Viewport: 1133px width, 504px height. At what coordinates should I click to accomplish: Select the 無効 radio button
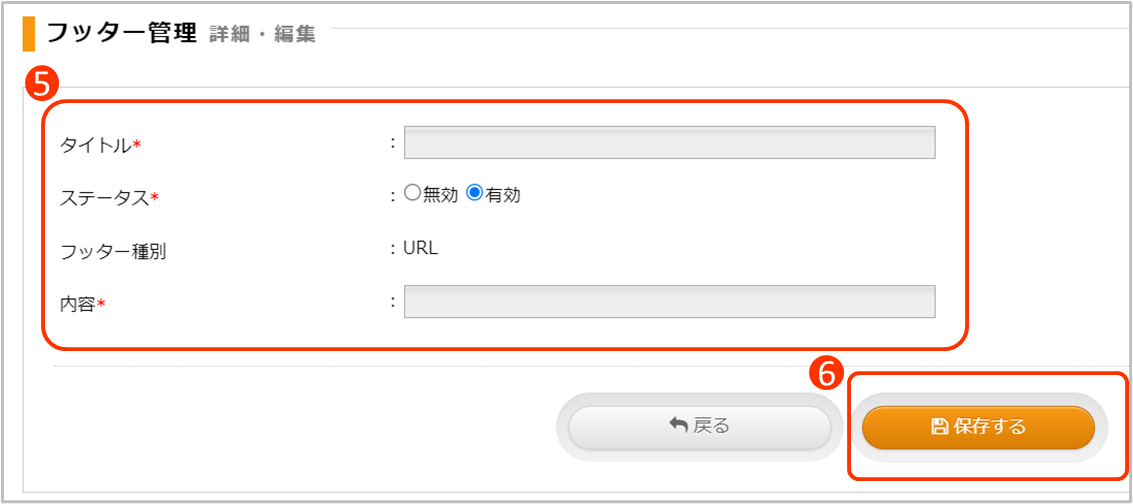[412, 195]
